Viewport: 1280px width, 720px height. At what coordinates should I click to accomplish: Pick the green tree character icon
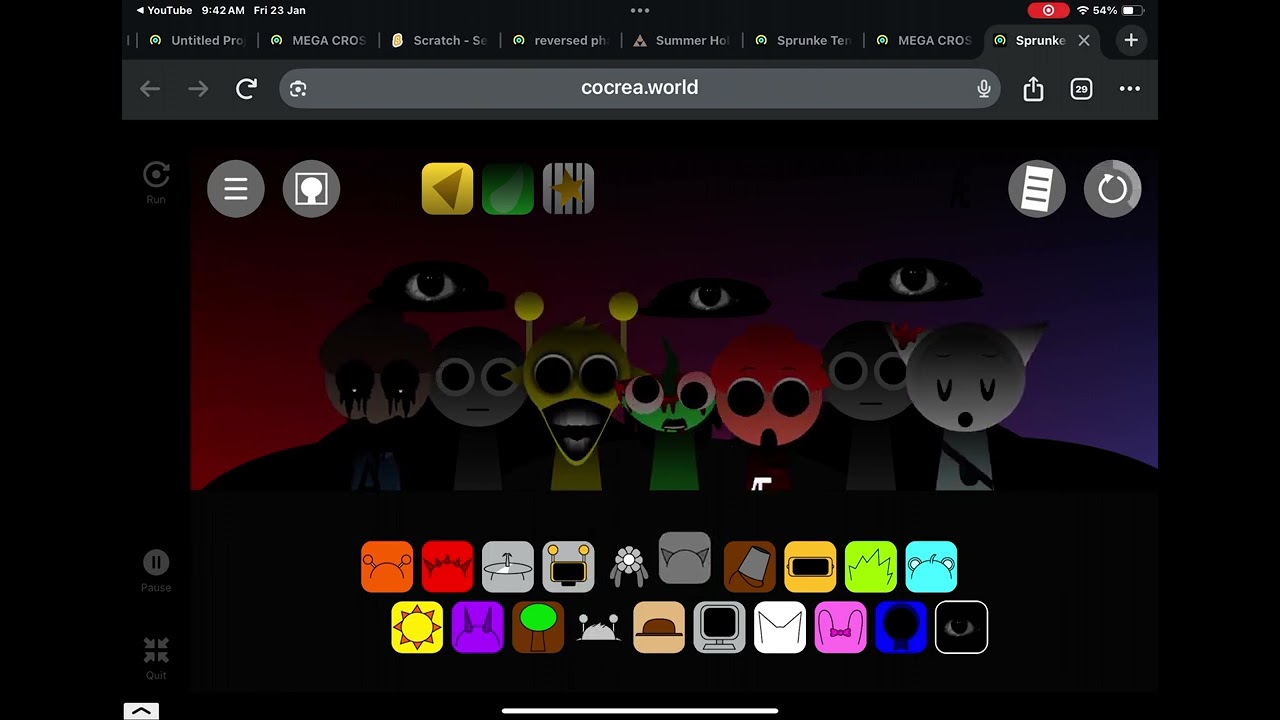(x=538, y=627)
